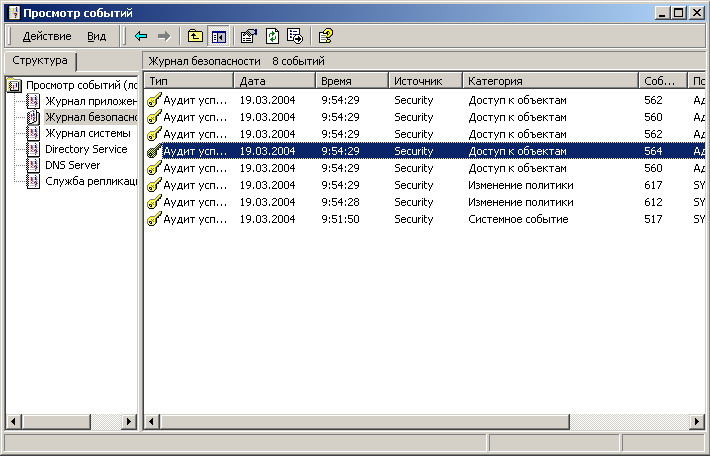Viewport: 710px width, 456px height.
Task: Select Журнал приложений in the tree
Action: click(x=91, y=101)
